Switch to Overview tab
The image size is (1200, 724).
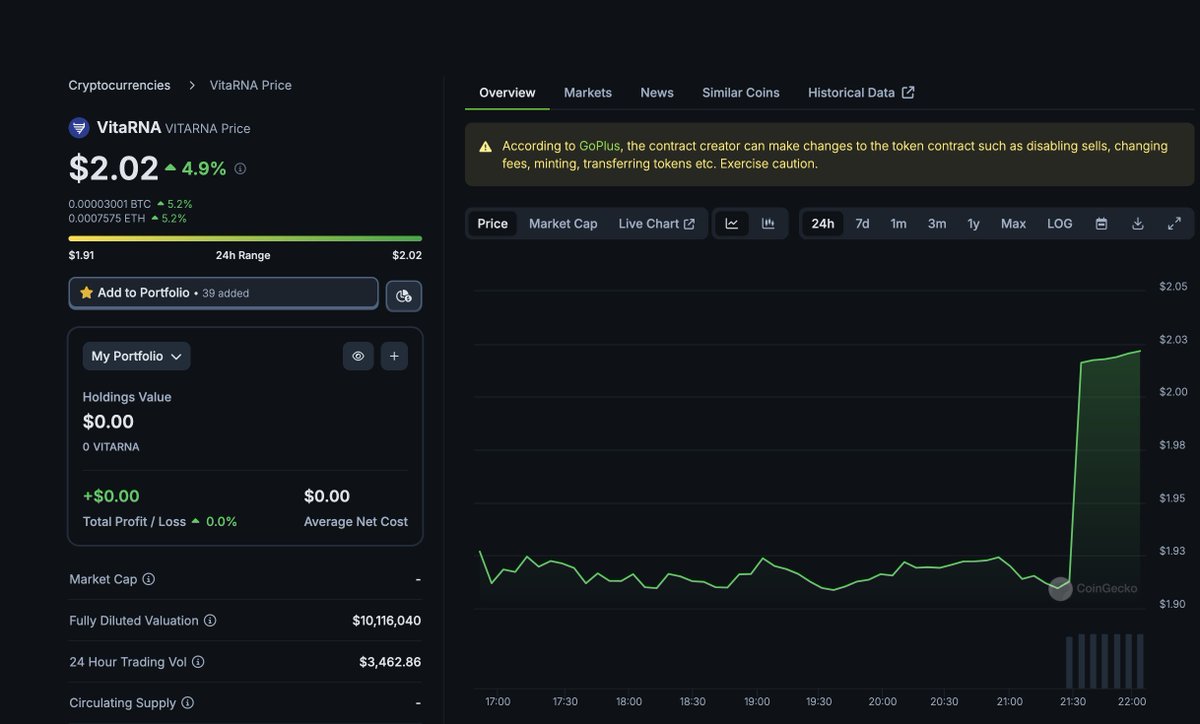(507, 93)
